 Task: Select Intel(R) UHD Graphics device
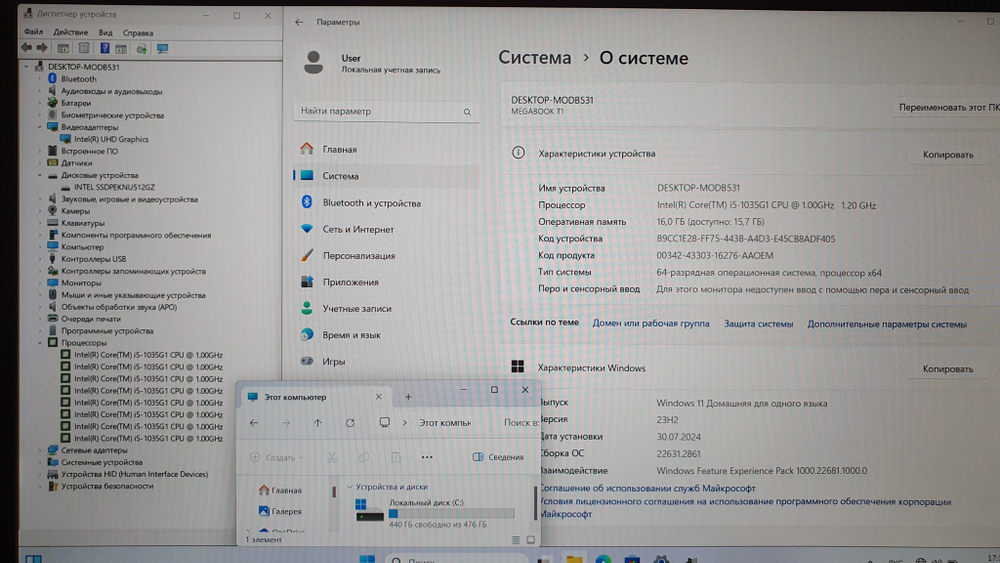tap(111, 139)
